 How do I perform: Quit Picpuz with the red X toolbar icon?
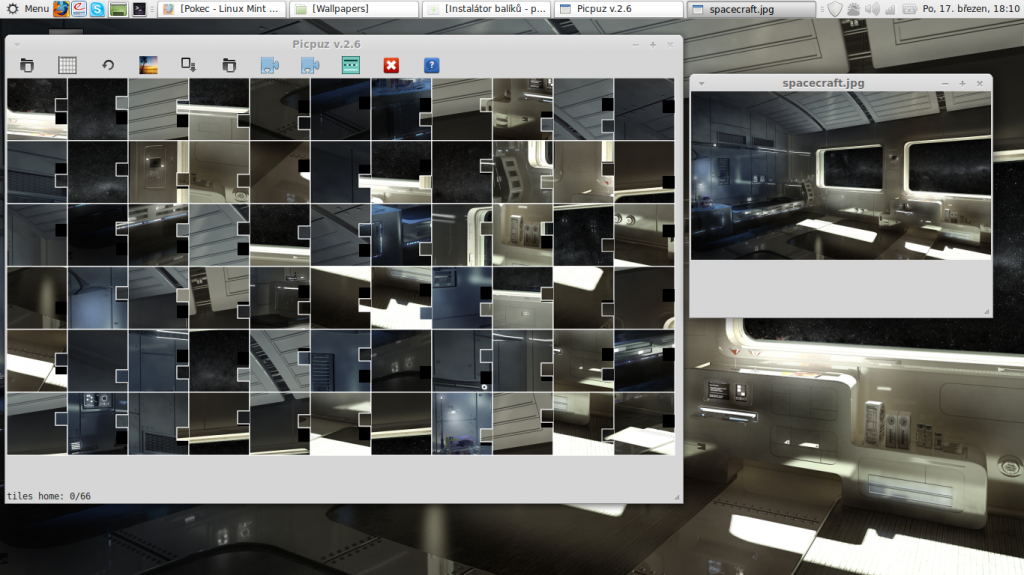point(391,65)
